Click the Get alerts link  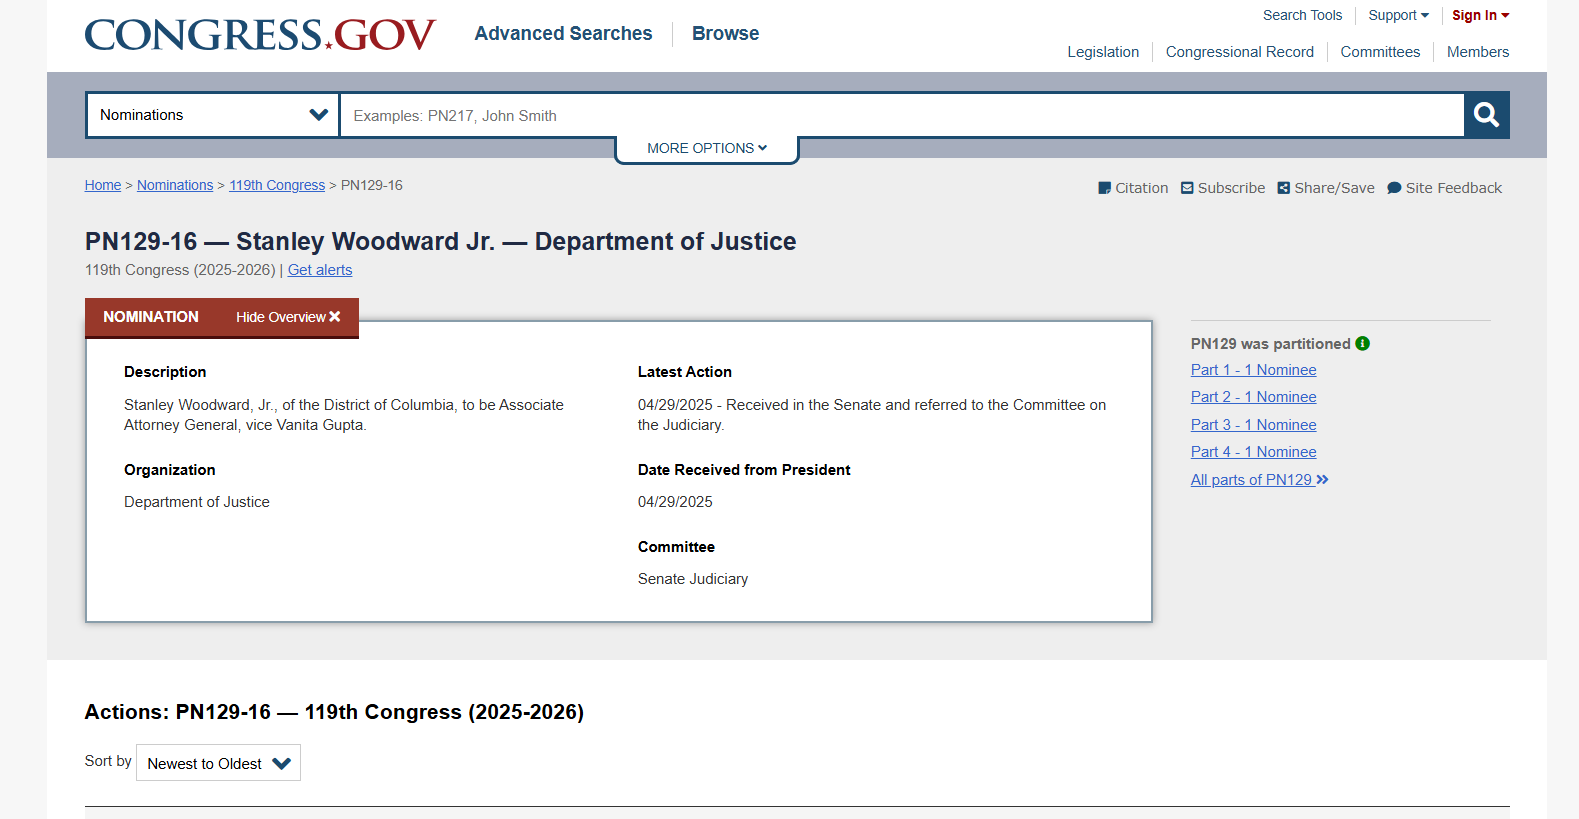pos(320,270)
